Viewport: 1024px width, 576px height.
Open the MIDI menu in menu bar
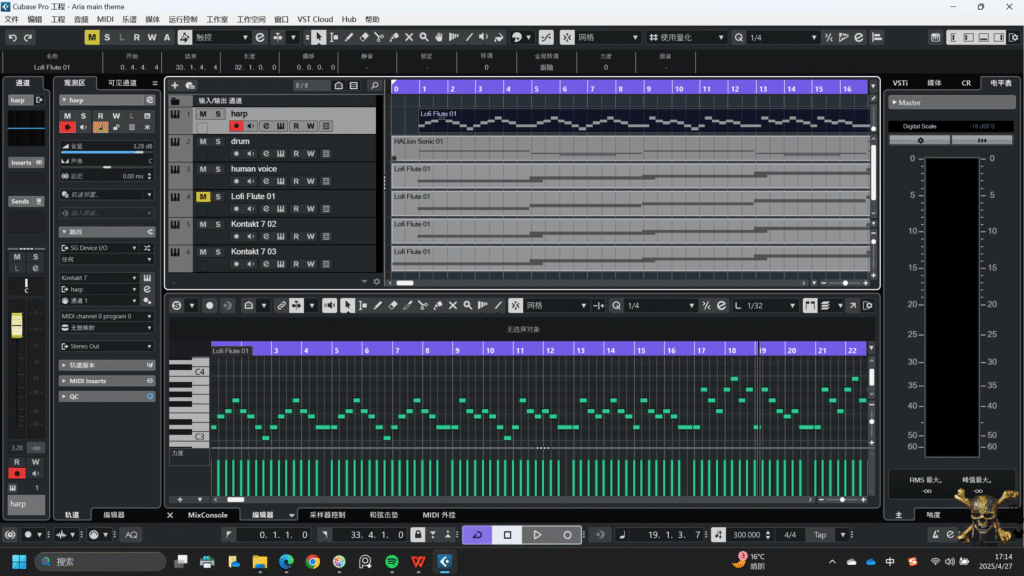105,19
